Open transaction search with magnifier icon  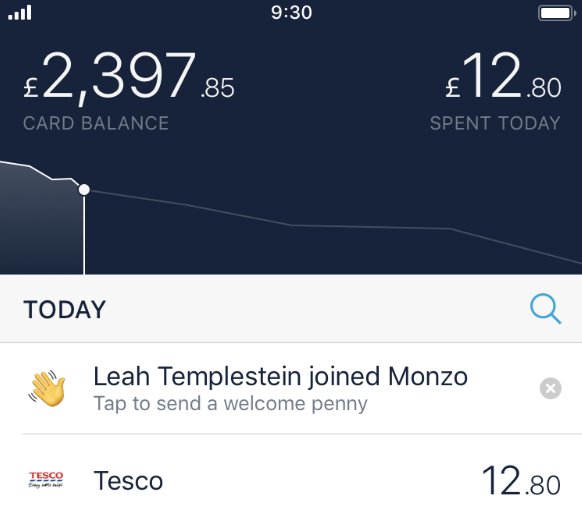(545, 309)
